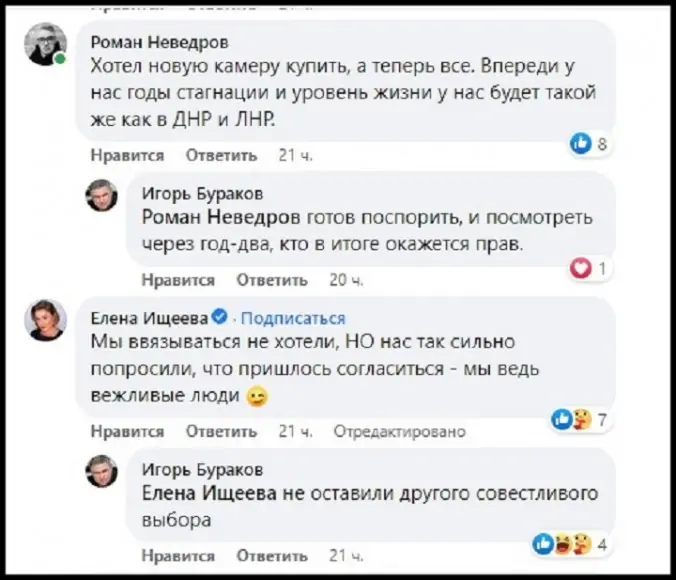The height and width of the screenshot is (580, 676).
Task: Show heart reaction on Бураков's first reply
Action: coord(588,269)
